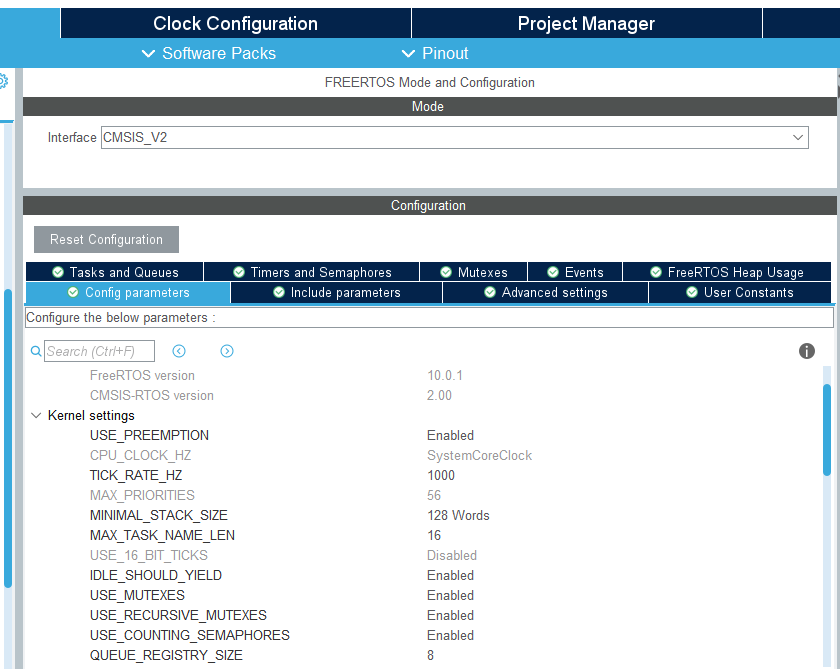Select USE_PREEMPTION Enabled value
The image size is (840, 669).
451,435
